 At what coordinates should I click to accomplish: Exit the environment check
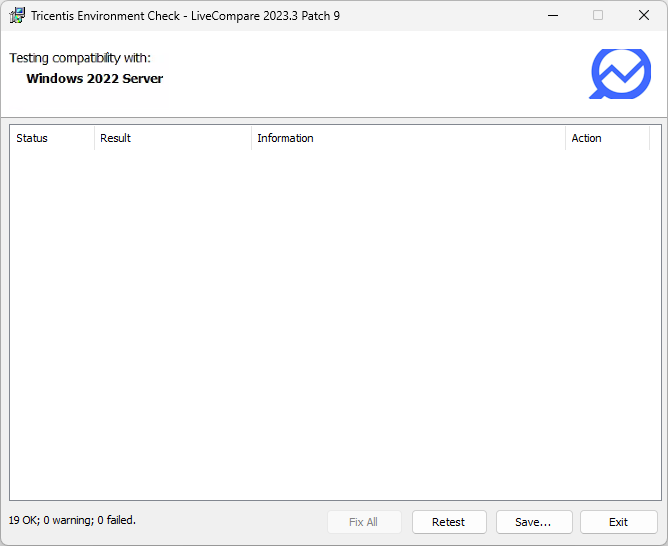[x=618, y=522]
